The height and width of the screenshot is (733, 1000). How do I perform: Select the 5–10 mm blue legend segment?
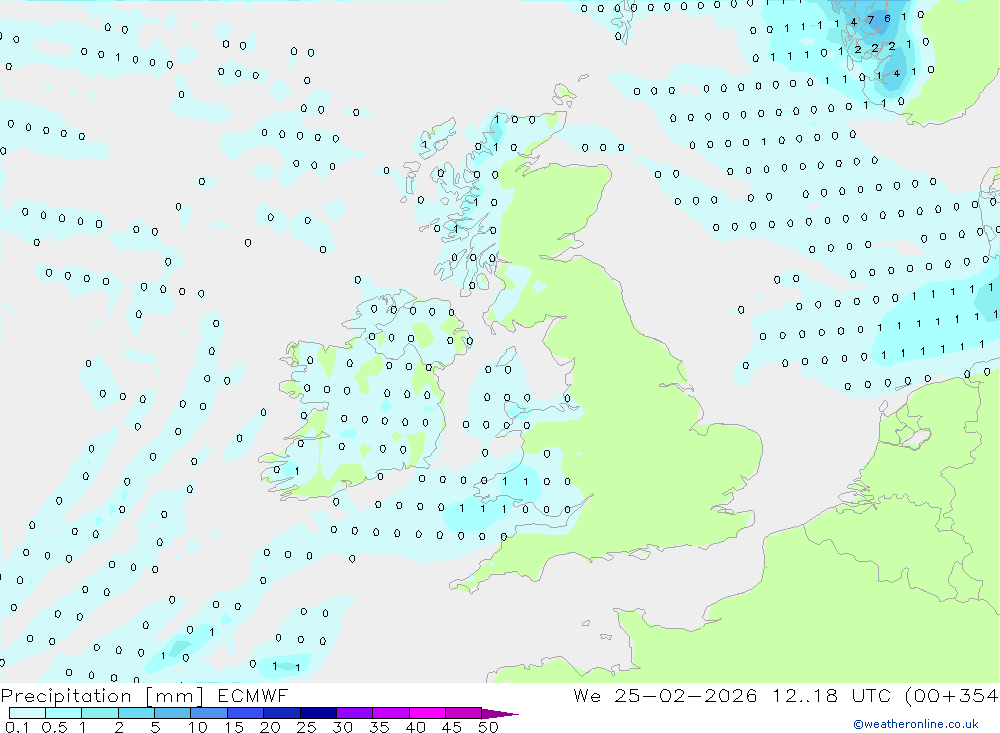[x=172, y=713]
